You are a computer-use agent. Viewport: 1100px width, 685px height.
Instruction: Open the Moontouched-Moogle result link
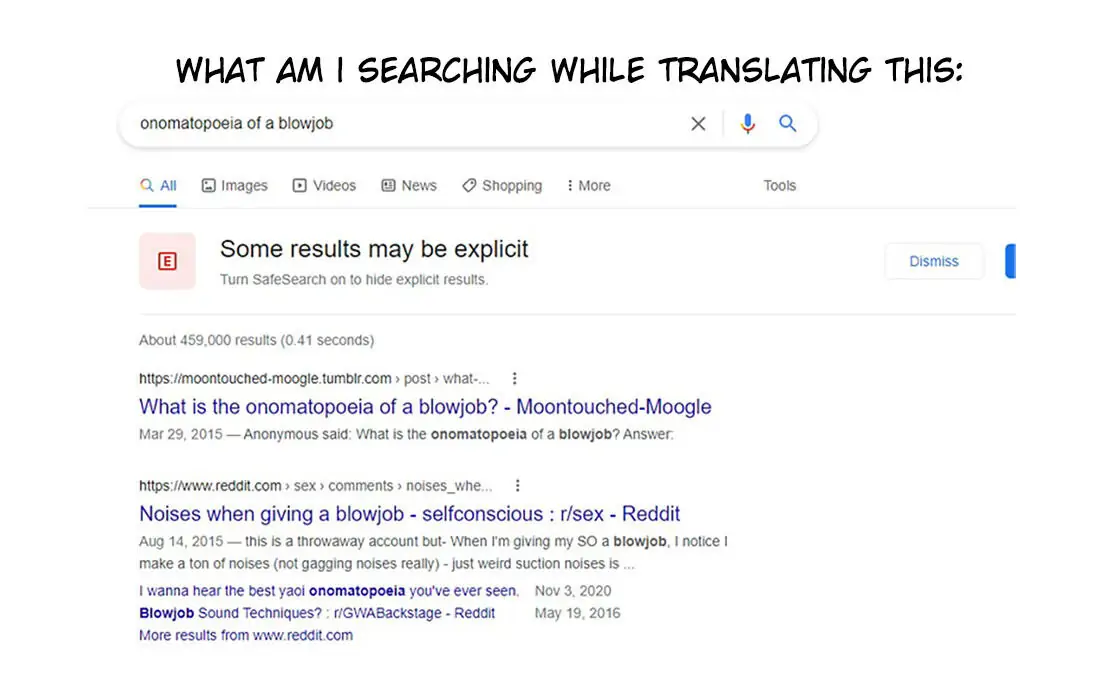[425, 407]
